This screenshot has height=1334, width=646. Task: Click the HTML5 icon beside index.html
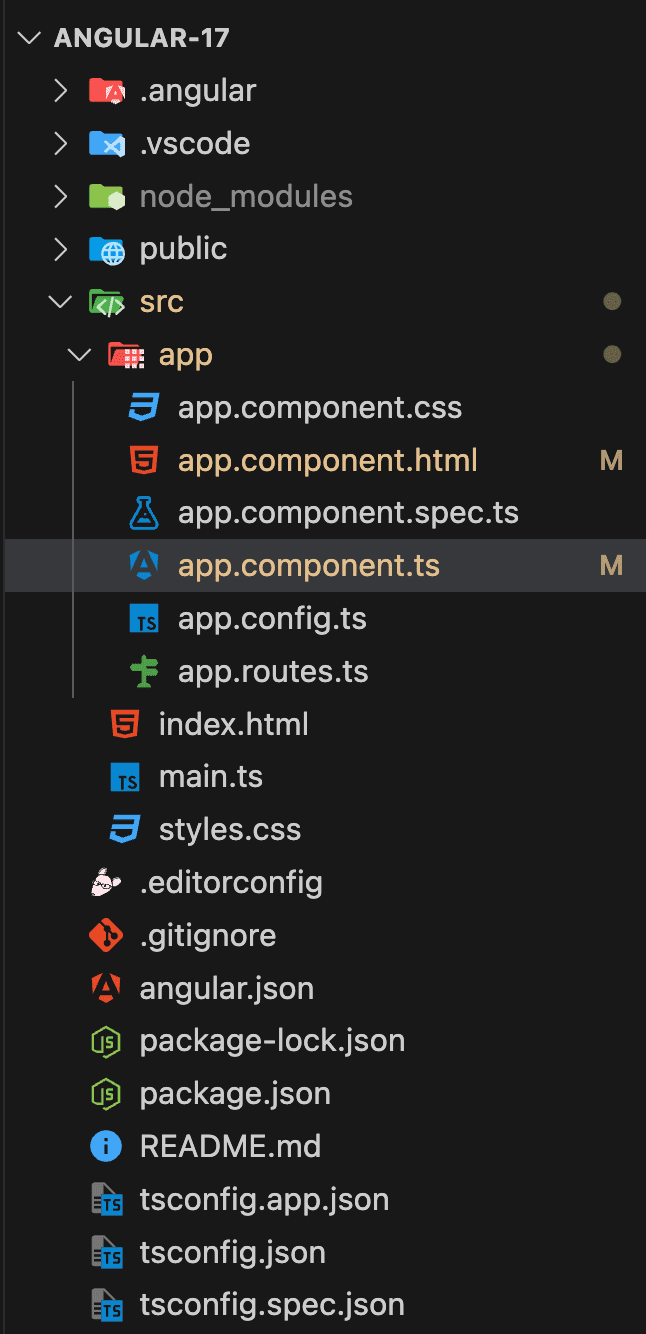coord(125,724)
